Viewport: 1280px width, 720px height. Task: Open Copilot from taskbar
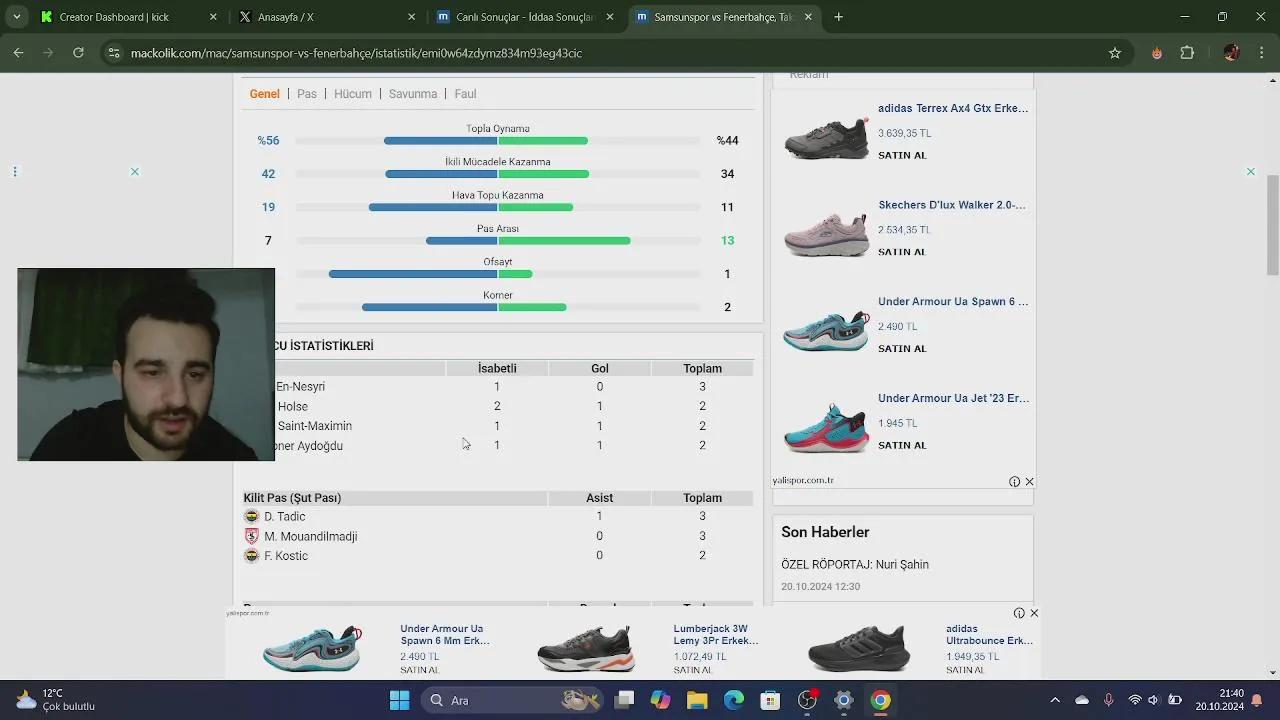[661, 700]
